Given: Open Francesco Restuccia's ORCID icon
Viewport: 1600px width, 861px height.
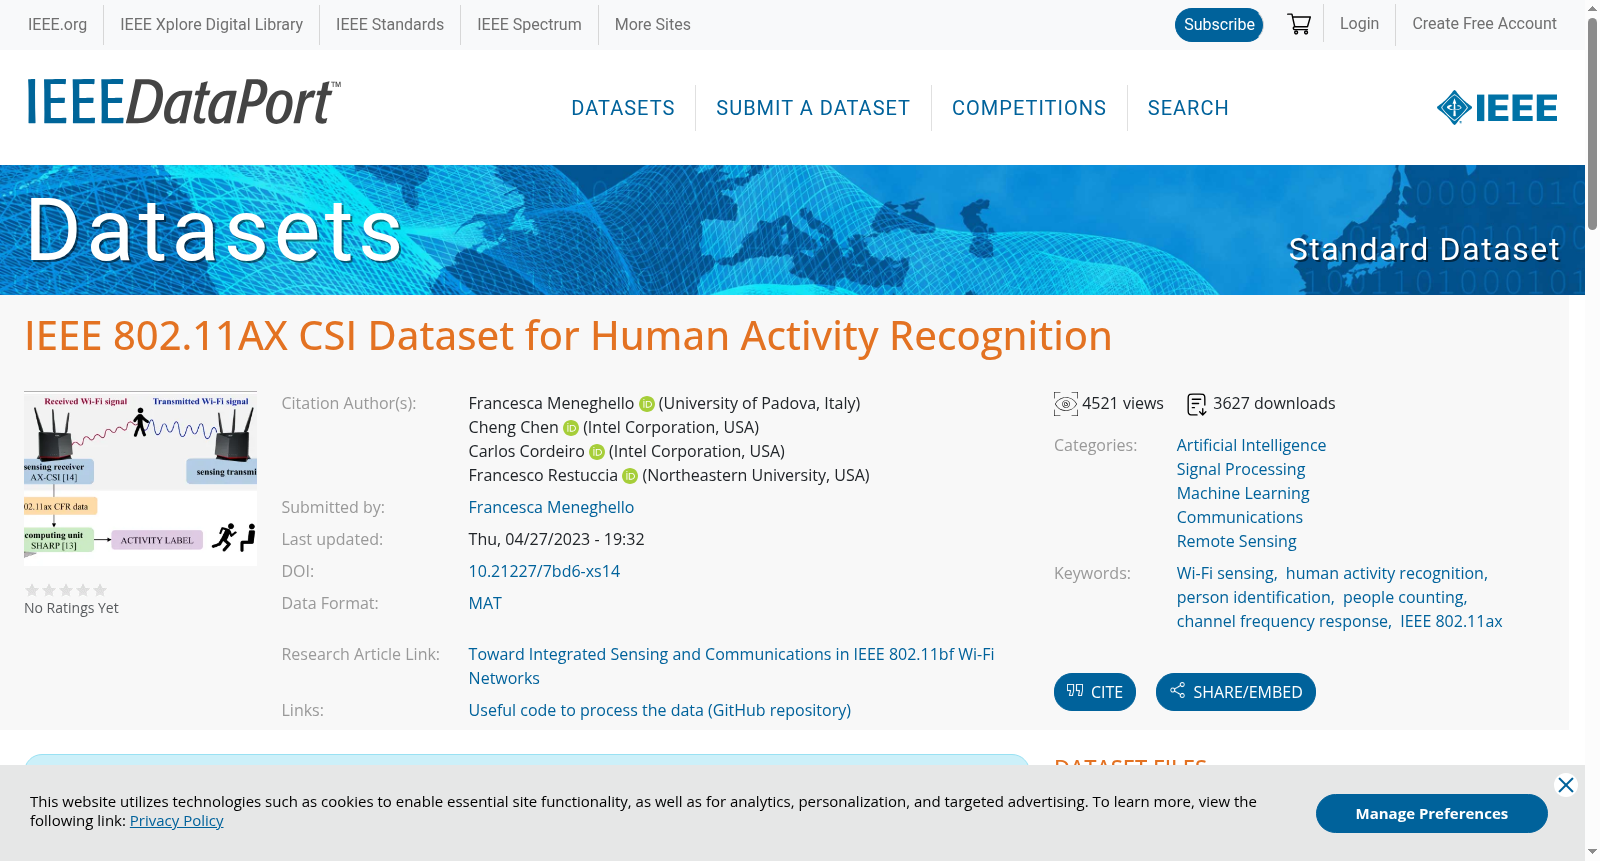Looking at the screenshot, I should pos(630,476).
